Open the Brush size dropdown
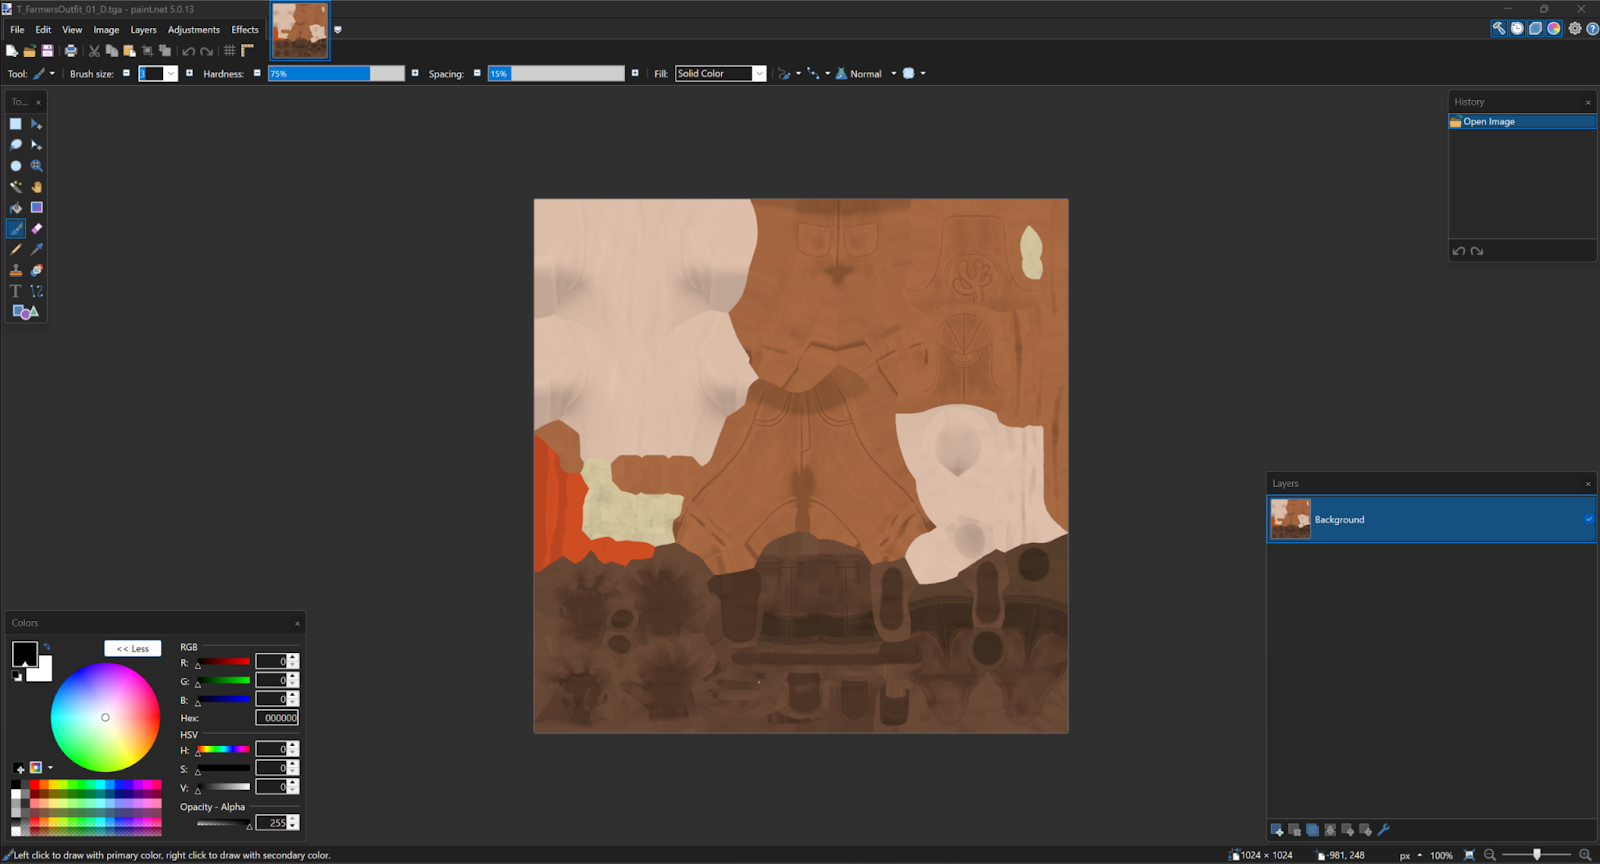This screenshot has width=1600, height=864. point(171,73)
